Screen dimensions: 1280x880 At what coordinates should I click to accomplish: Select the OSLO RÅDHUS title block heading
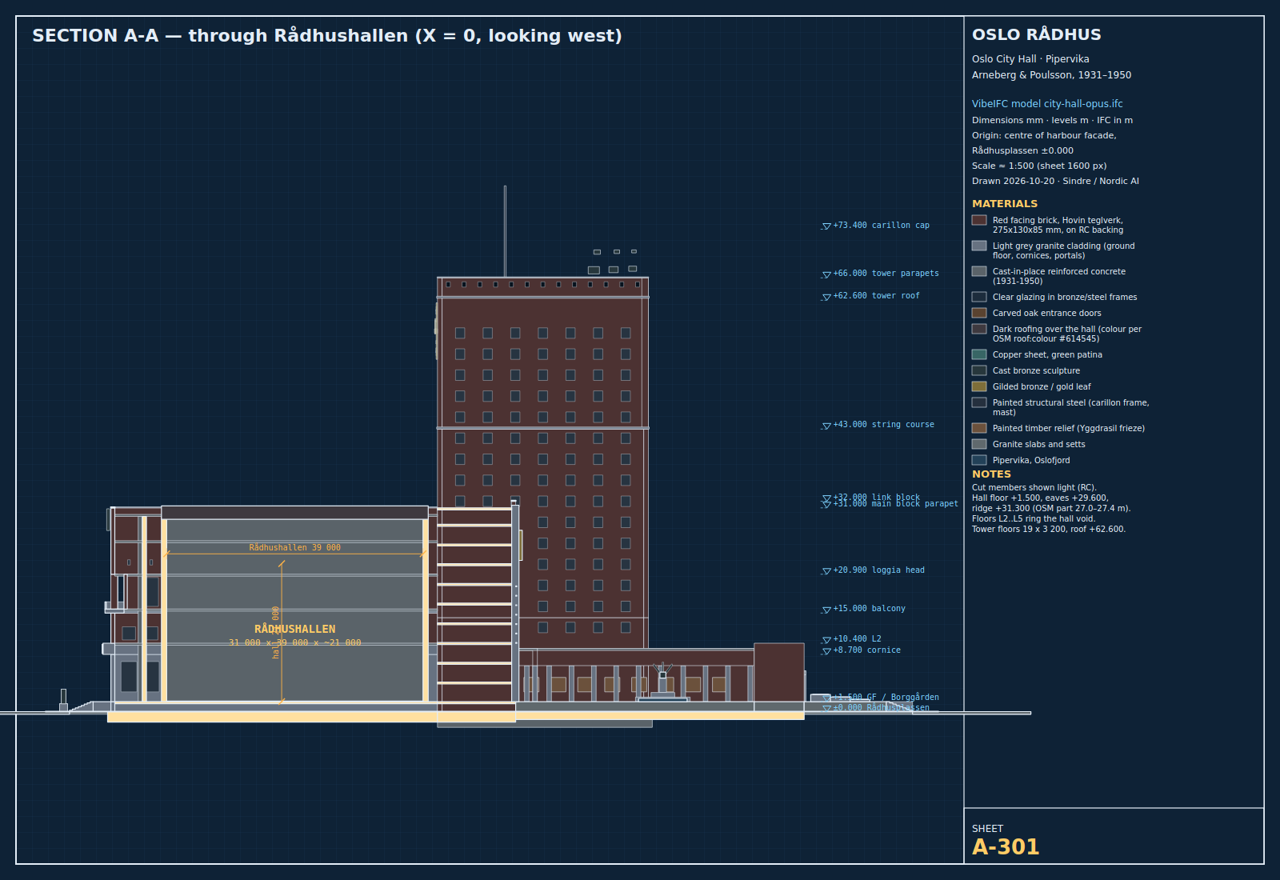(1037, 35)
